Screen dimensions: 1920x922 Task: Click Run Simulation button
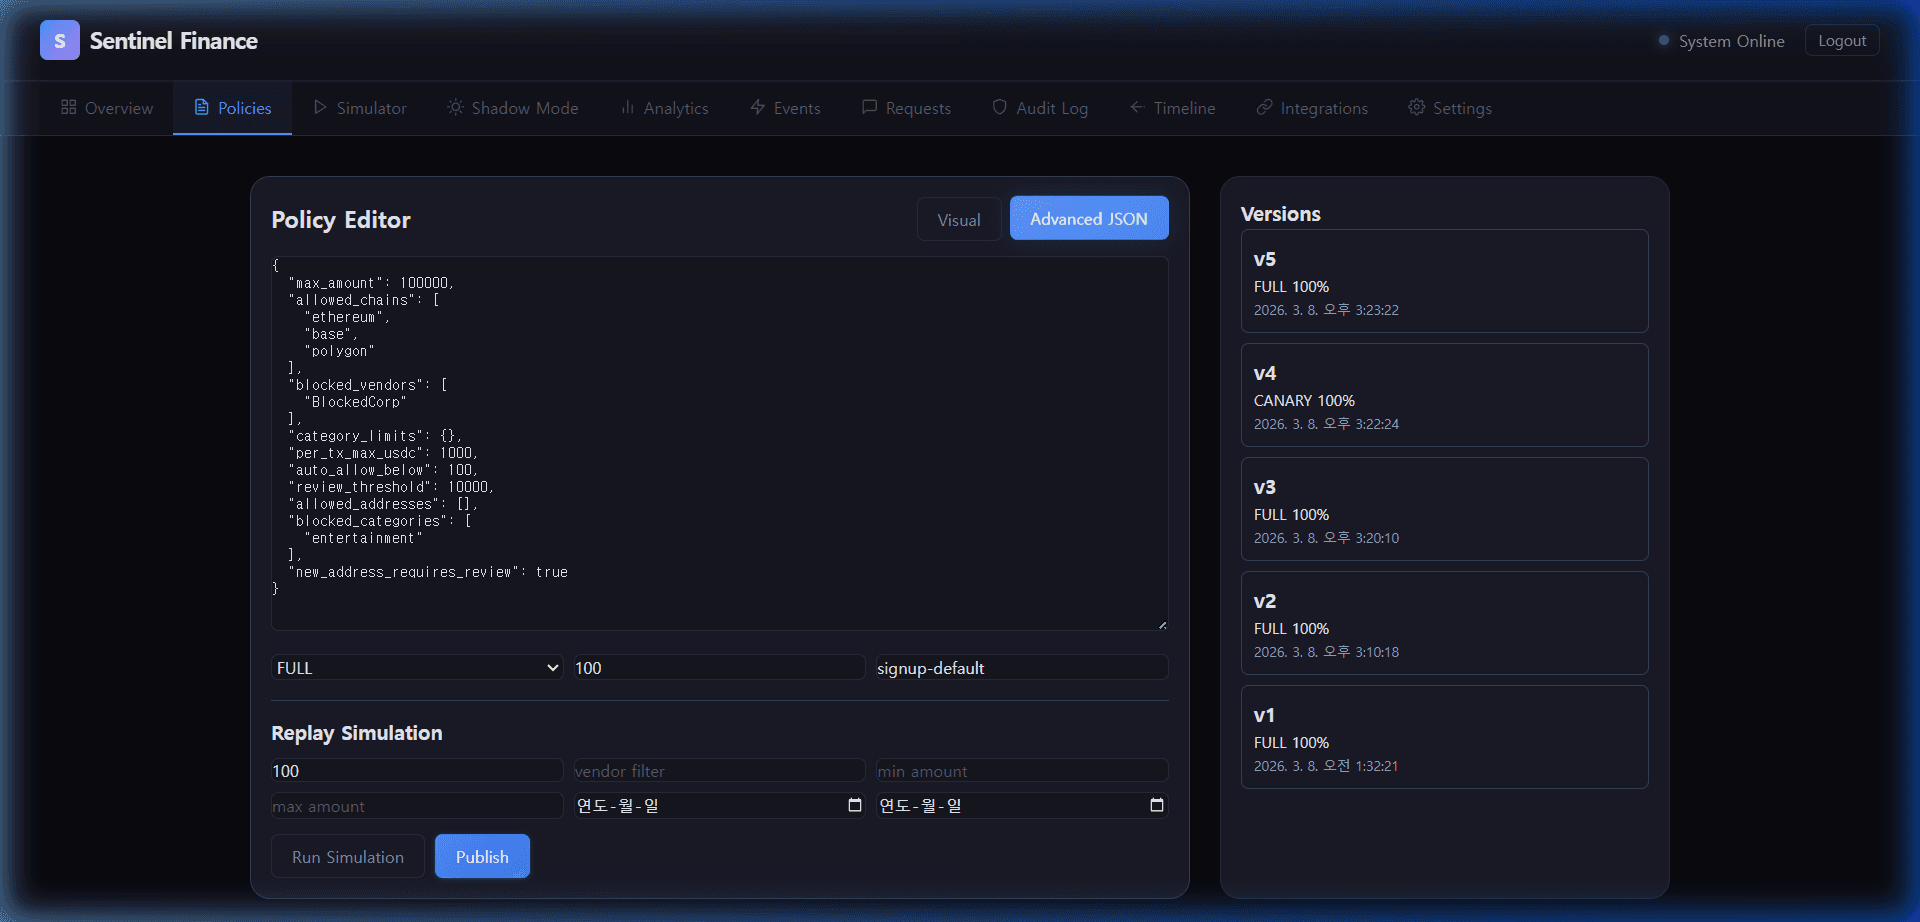click(x=347, y=857)
